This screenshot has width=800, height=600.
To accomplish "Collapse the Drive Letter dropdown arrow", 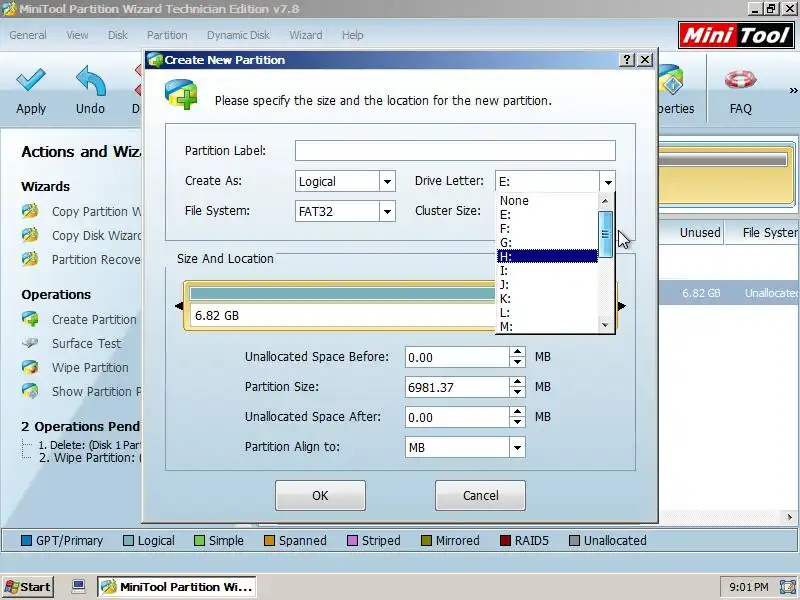I will [x=608, y=182].
